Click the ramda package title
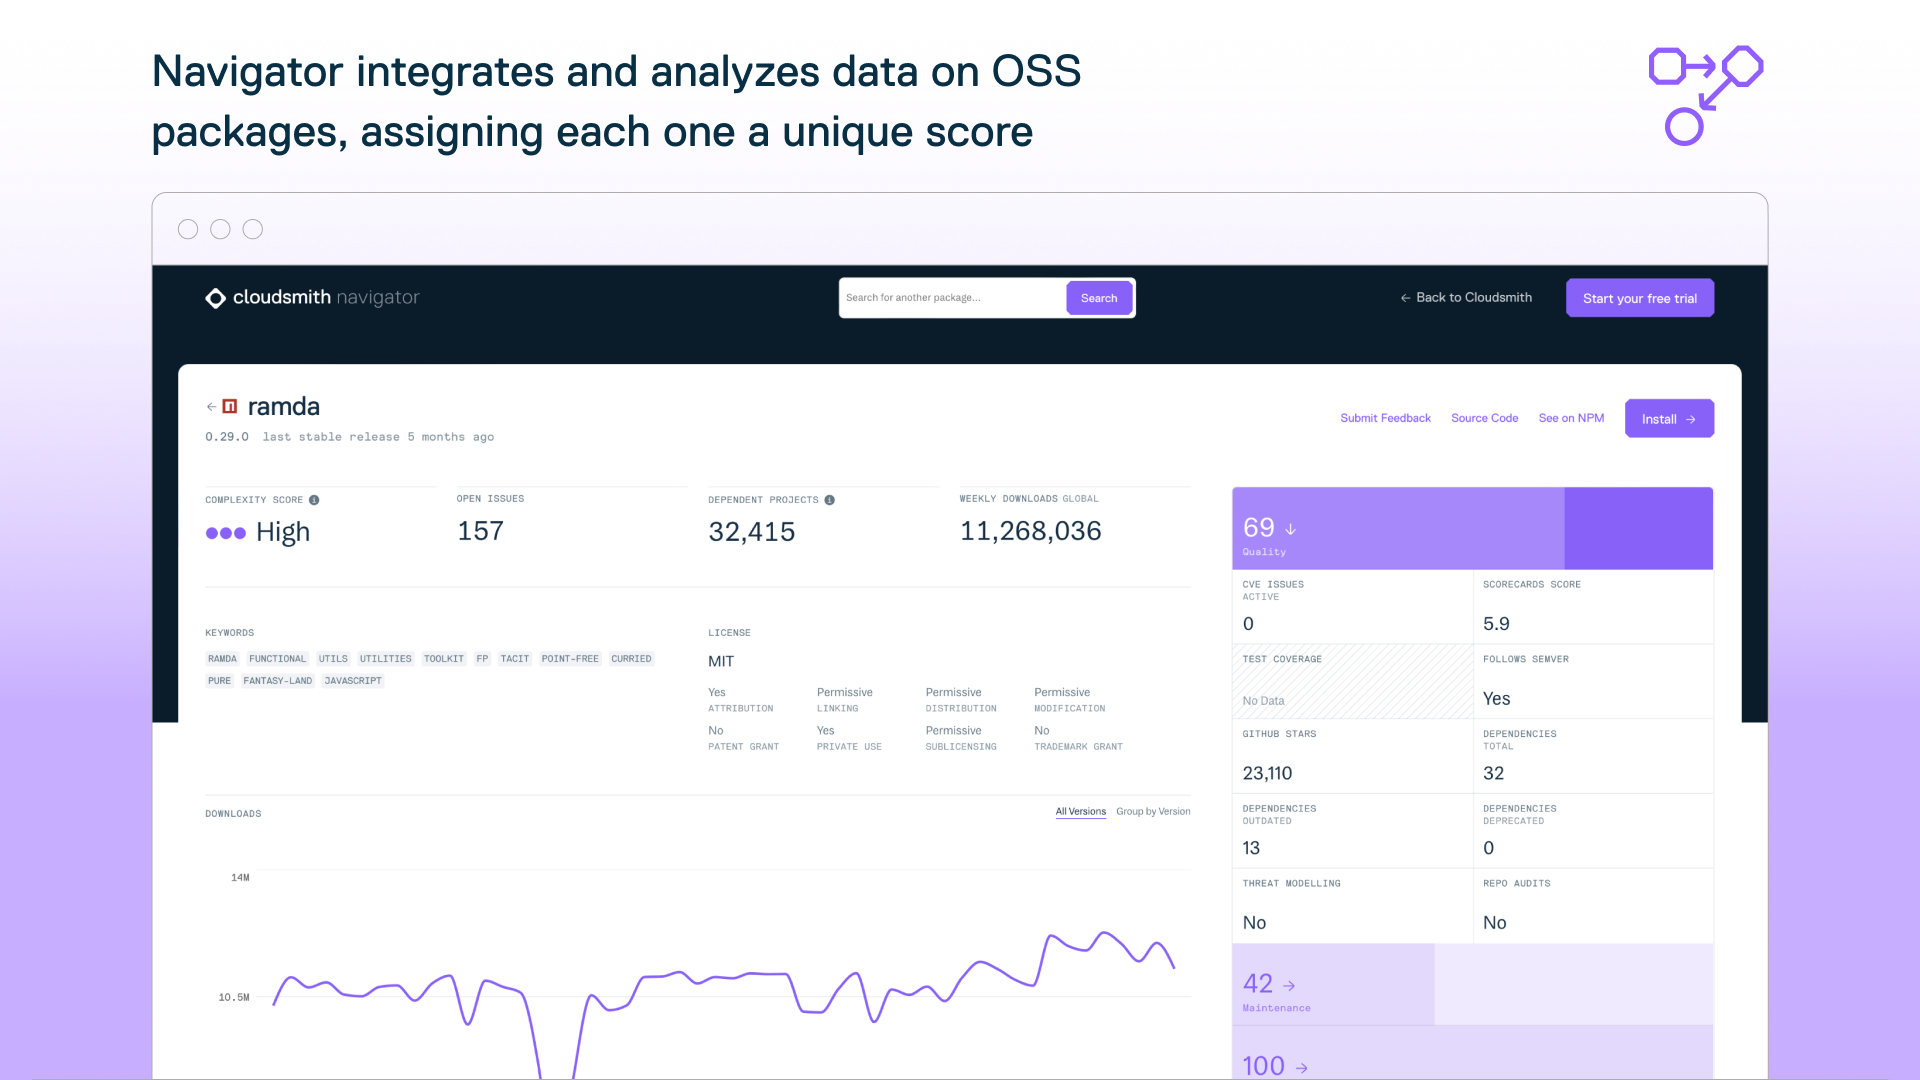 tap(284, 406)
